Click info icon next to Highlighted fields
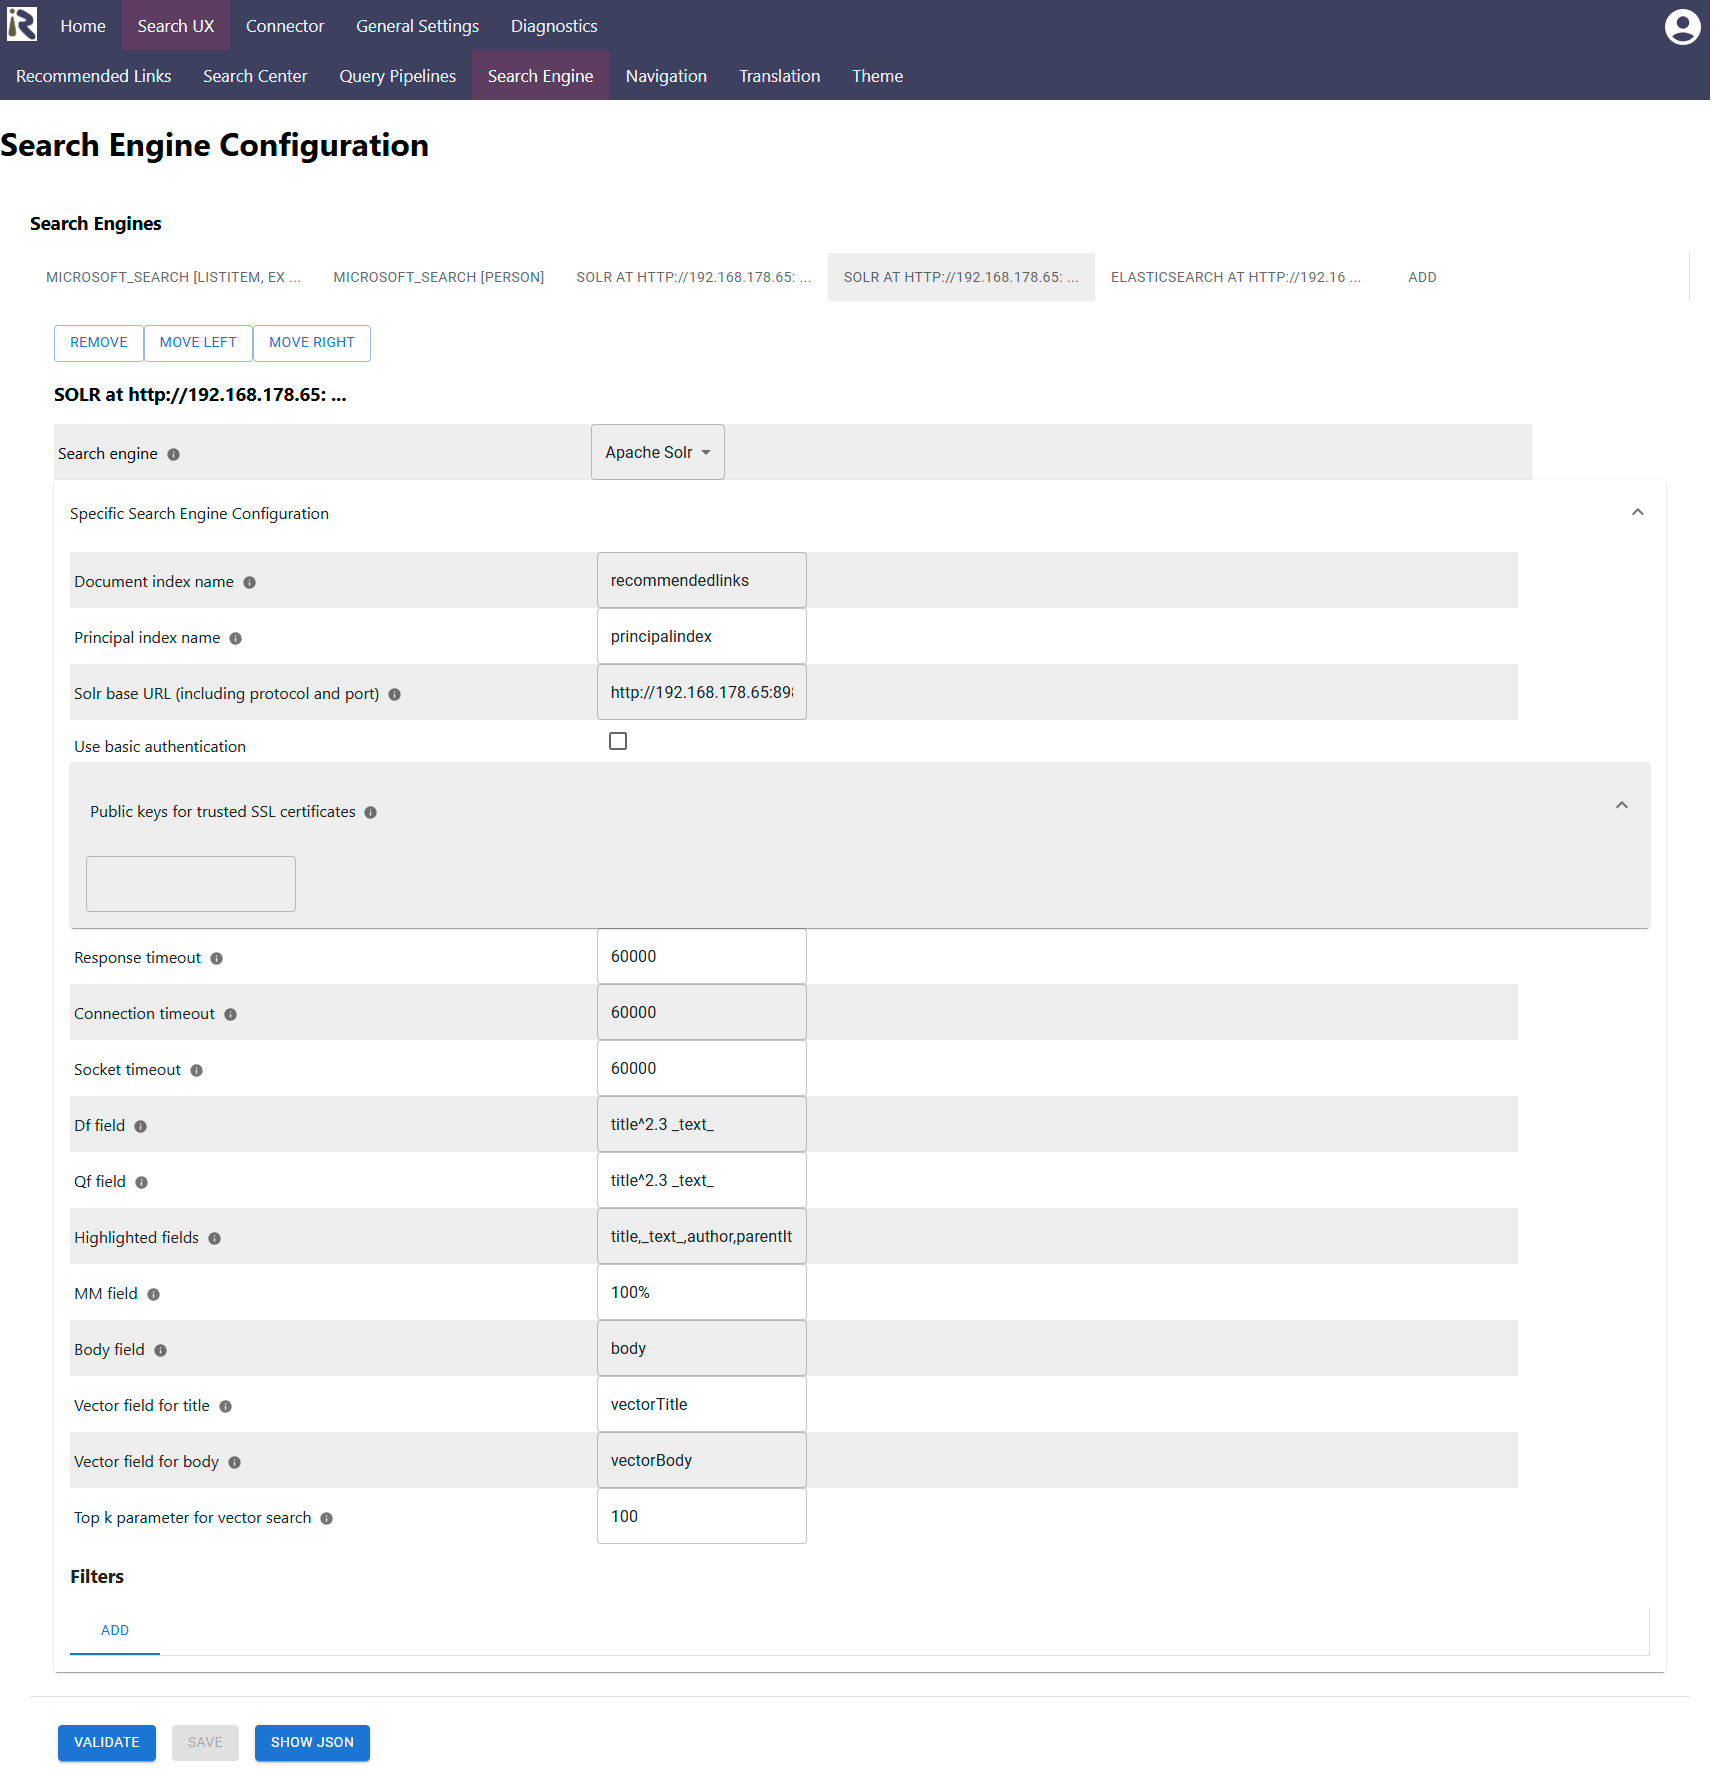The height and width of the screenshot is (1769, 1719). 214,1239
